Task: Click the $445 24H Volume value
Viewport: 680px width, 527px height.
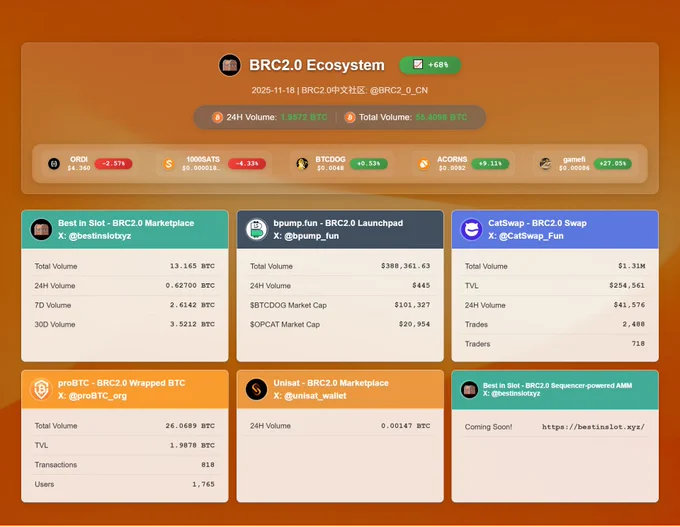Action: click(x=421, y=285)
